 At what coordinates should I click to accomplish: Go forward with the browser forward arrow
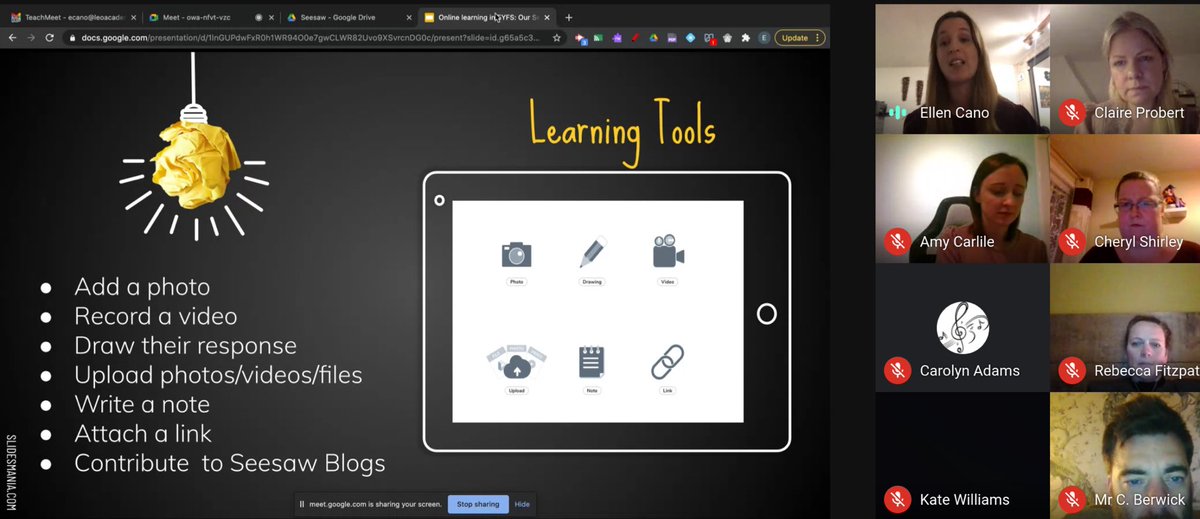[x=32, y=38]
